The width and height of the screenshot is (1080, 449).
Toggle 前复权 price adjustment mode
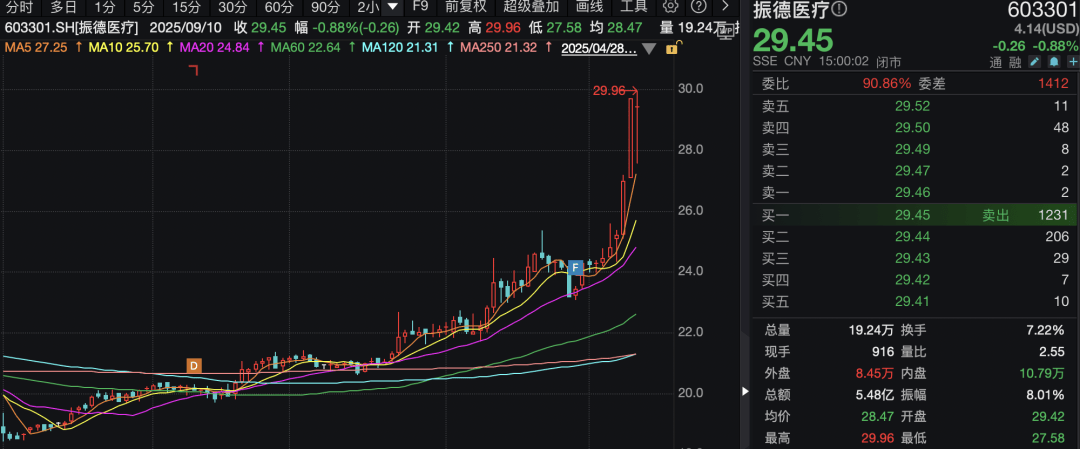coord(466,7)
